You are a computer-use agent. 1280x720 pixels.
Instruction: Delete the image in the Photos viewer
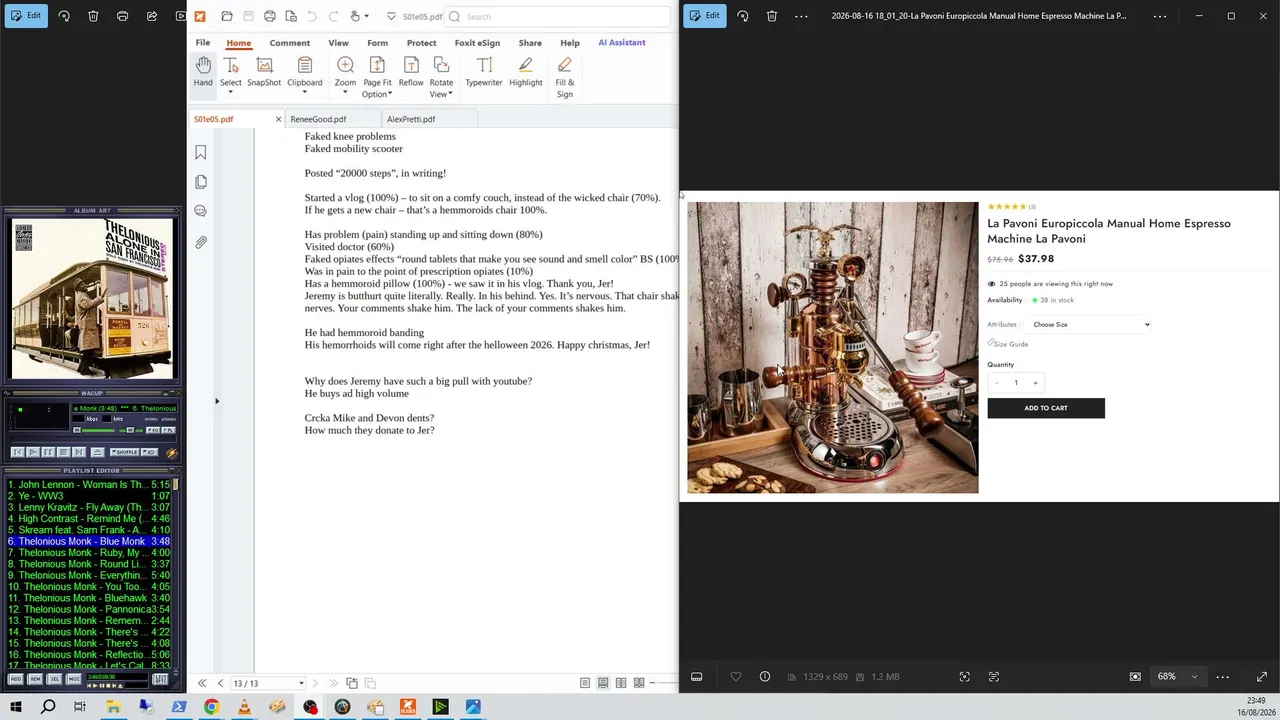coord(772,16)
